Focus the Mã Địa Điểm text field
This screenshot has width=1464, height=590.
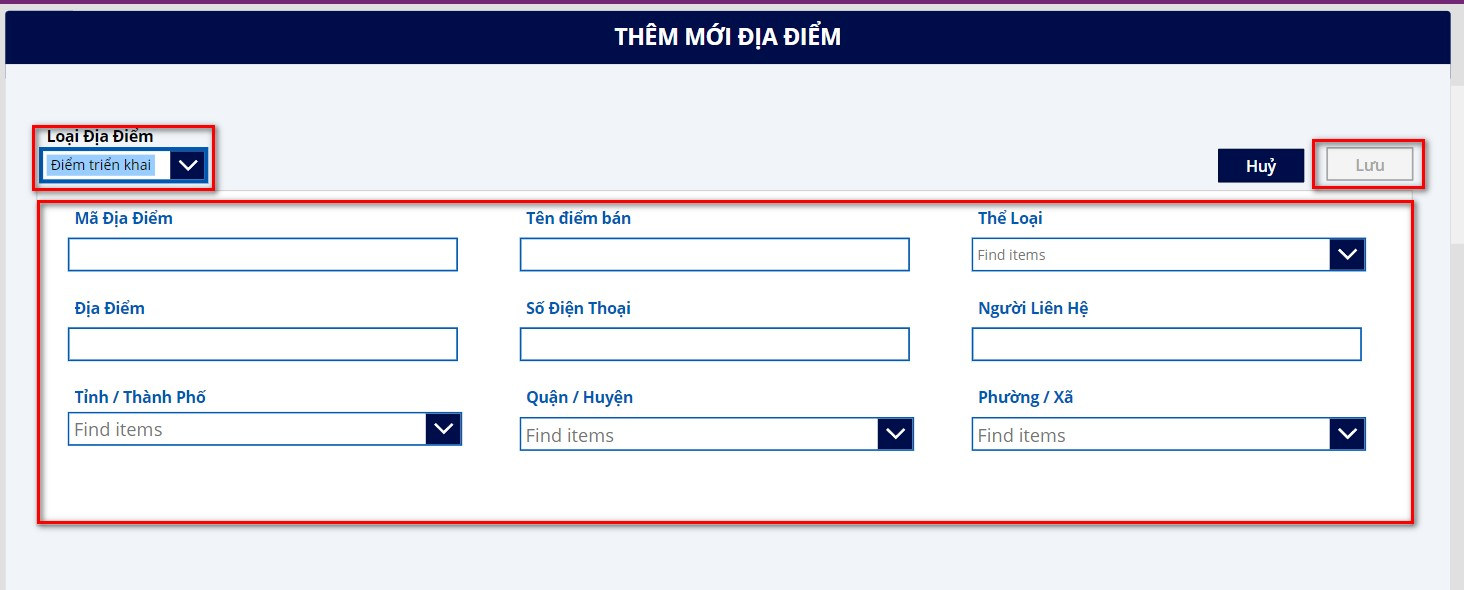click(x=263, y=255)
